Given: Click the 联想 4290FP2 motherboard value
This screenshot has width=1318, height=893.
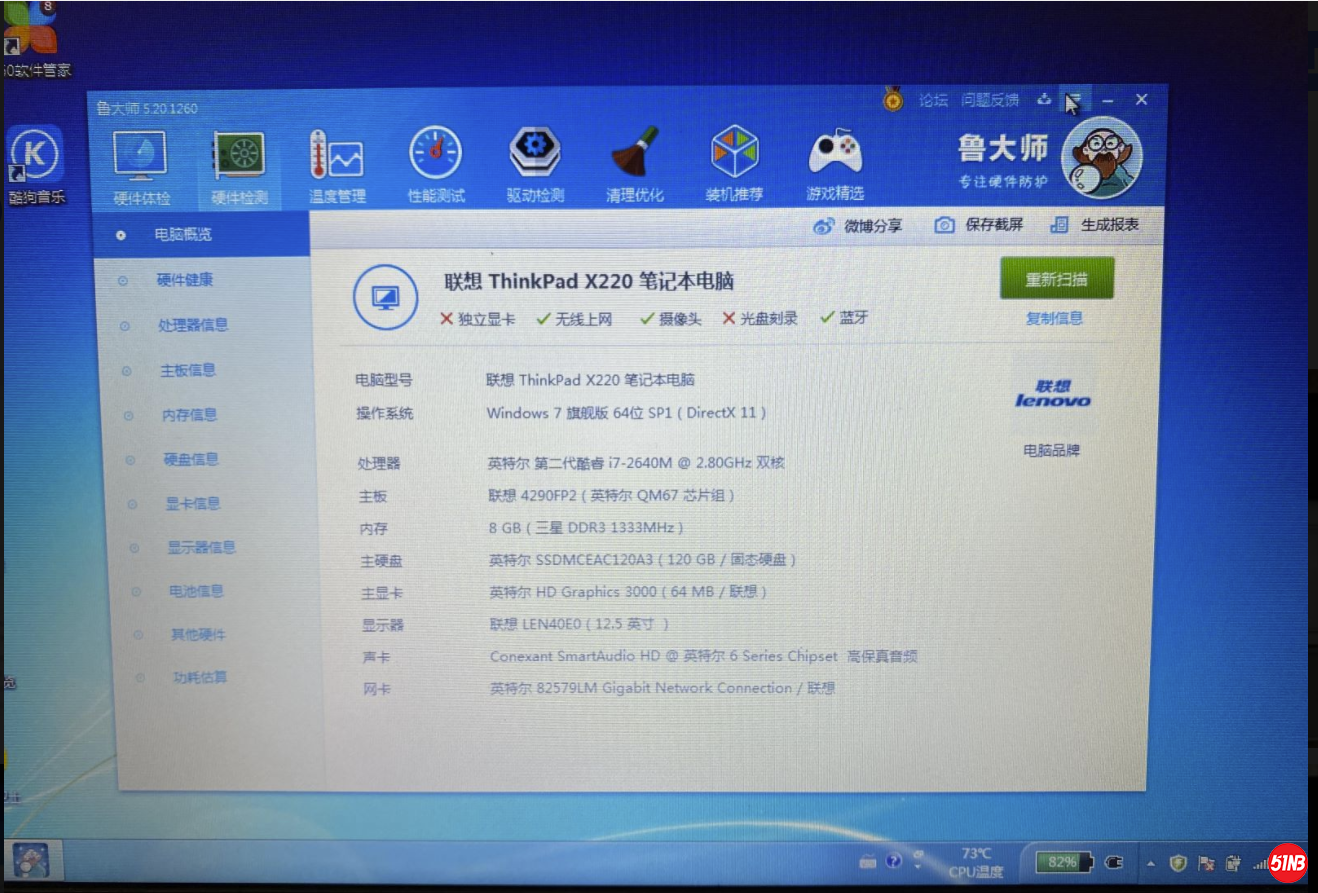Looking at the screenshot, I should point(612,495).
